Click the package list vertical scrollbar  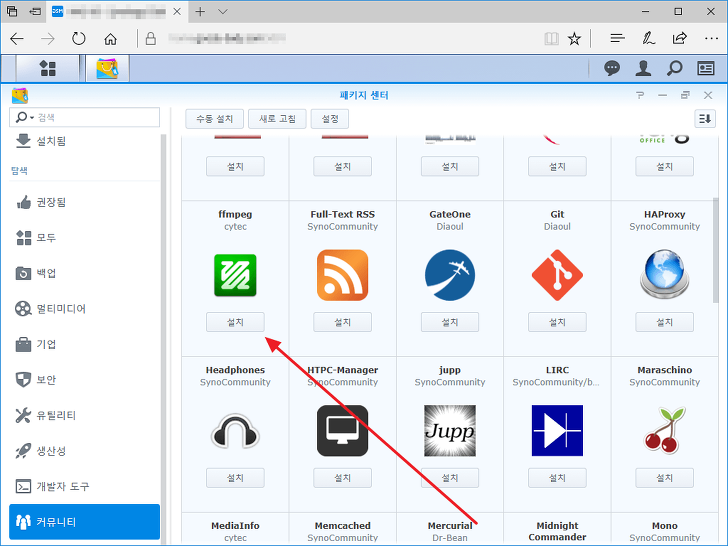(x=715, y=251)
